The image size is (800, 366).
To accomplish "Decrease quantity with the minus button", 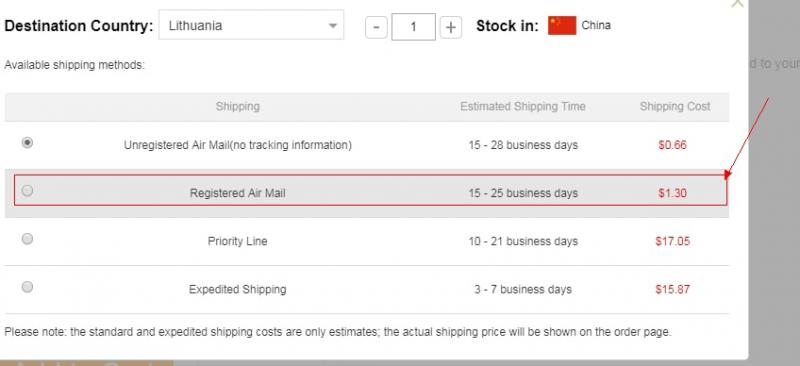I will point(376,27).
